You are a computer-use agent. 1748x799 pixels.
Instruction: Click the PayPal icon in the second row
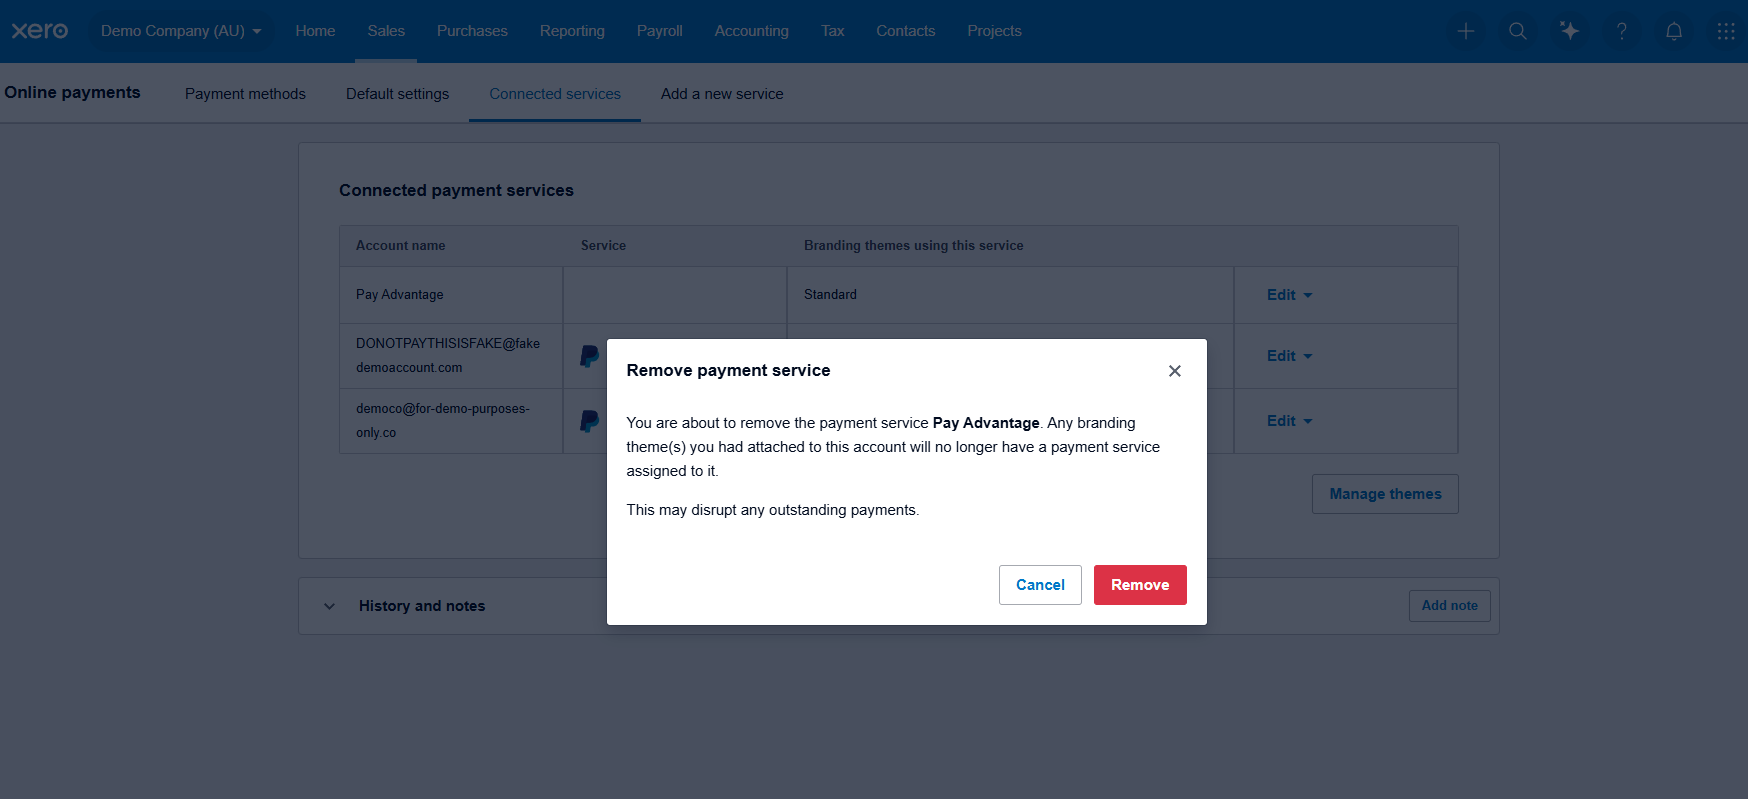coord(590,356)
